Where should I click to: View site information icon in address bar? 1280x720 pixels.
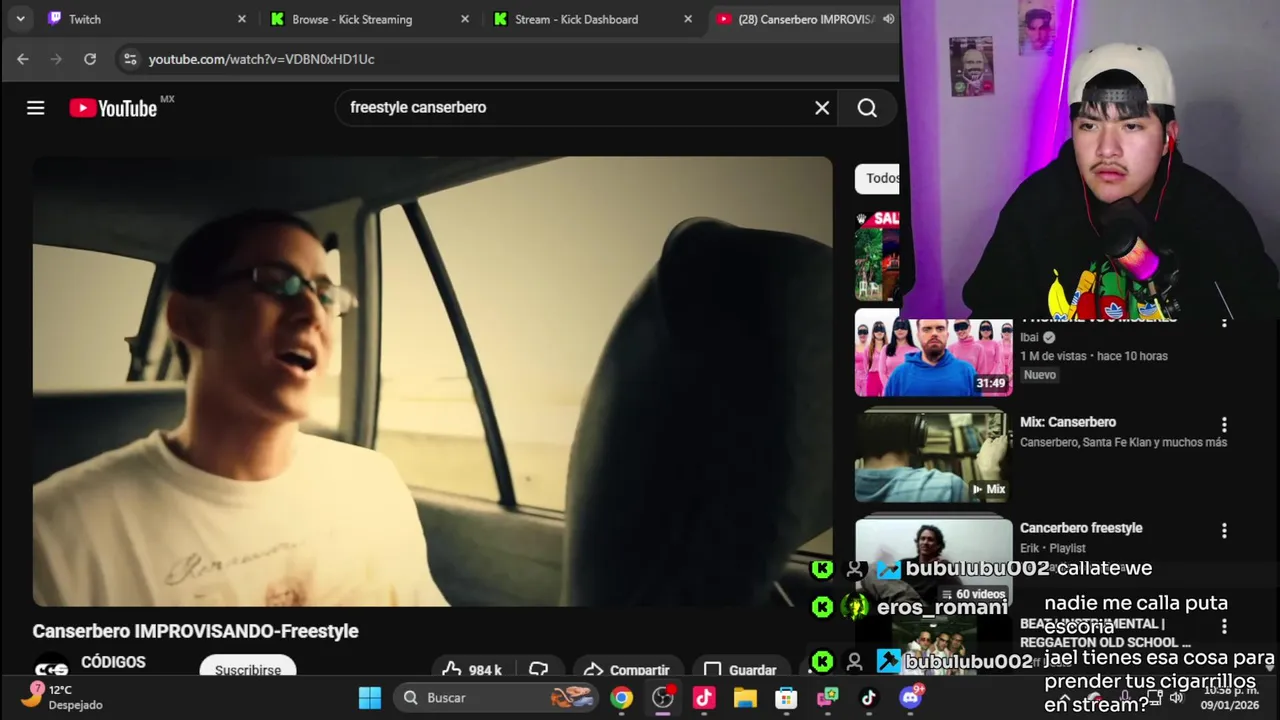pos(130,59)
